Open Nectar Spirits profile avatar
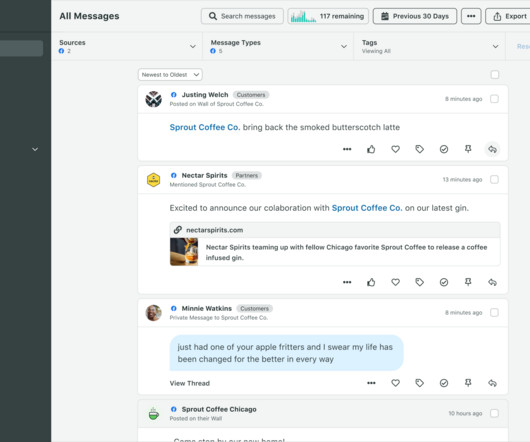This screenshot has width=530, height=442. [x=153, y=180]
